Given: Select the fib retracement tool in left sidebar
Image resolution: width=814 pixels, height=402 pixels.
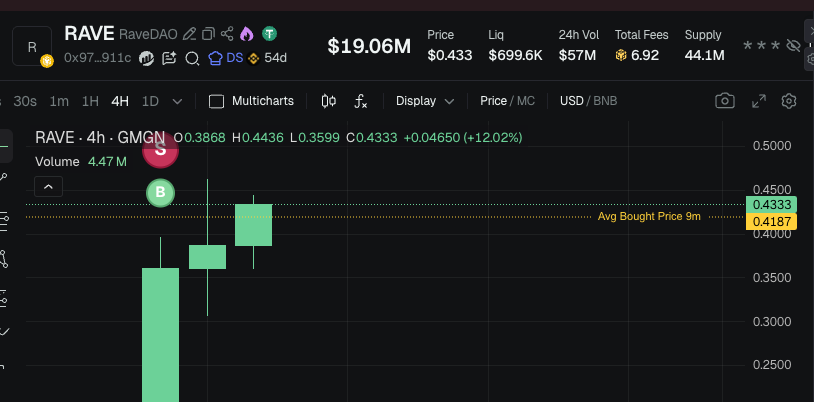Looking at the screenshot, I should (4, 222).
